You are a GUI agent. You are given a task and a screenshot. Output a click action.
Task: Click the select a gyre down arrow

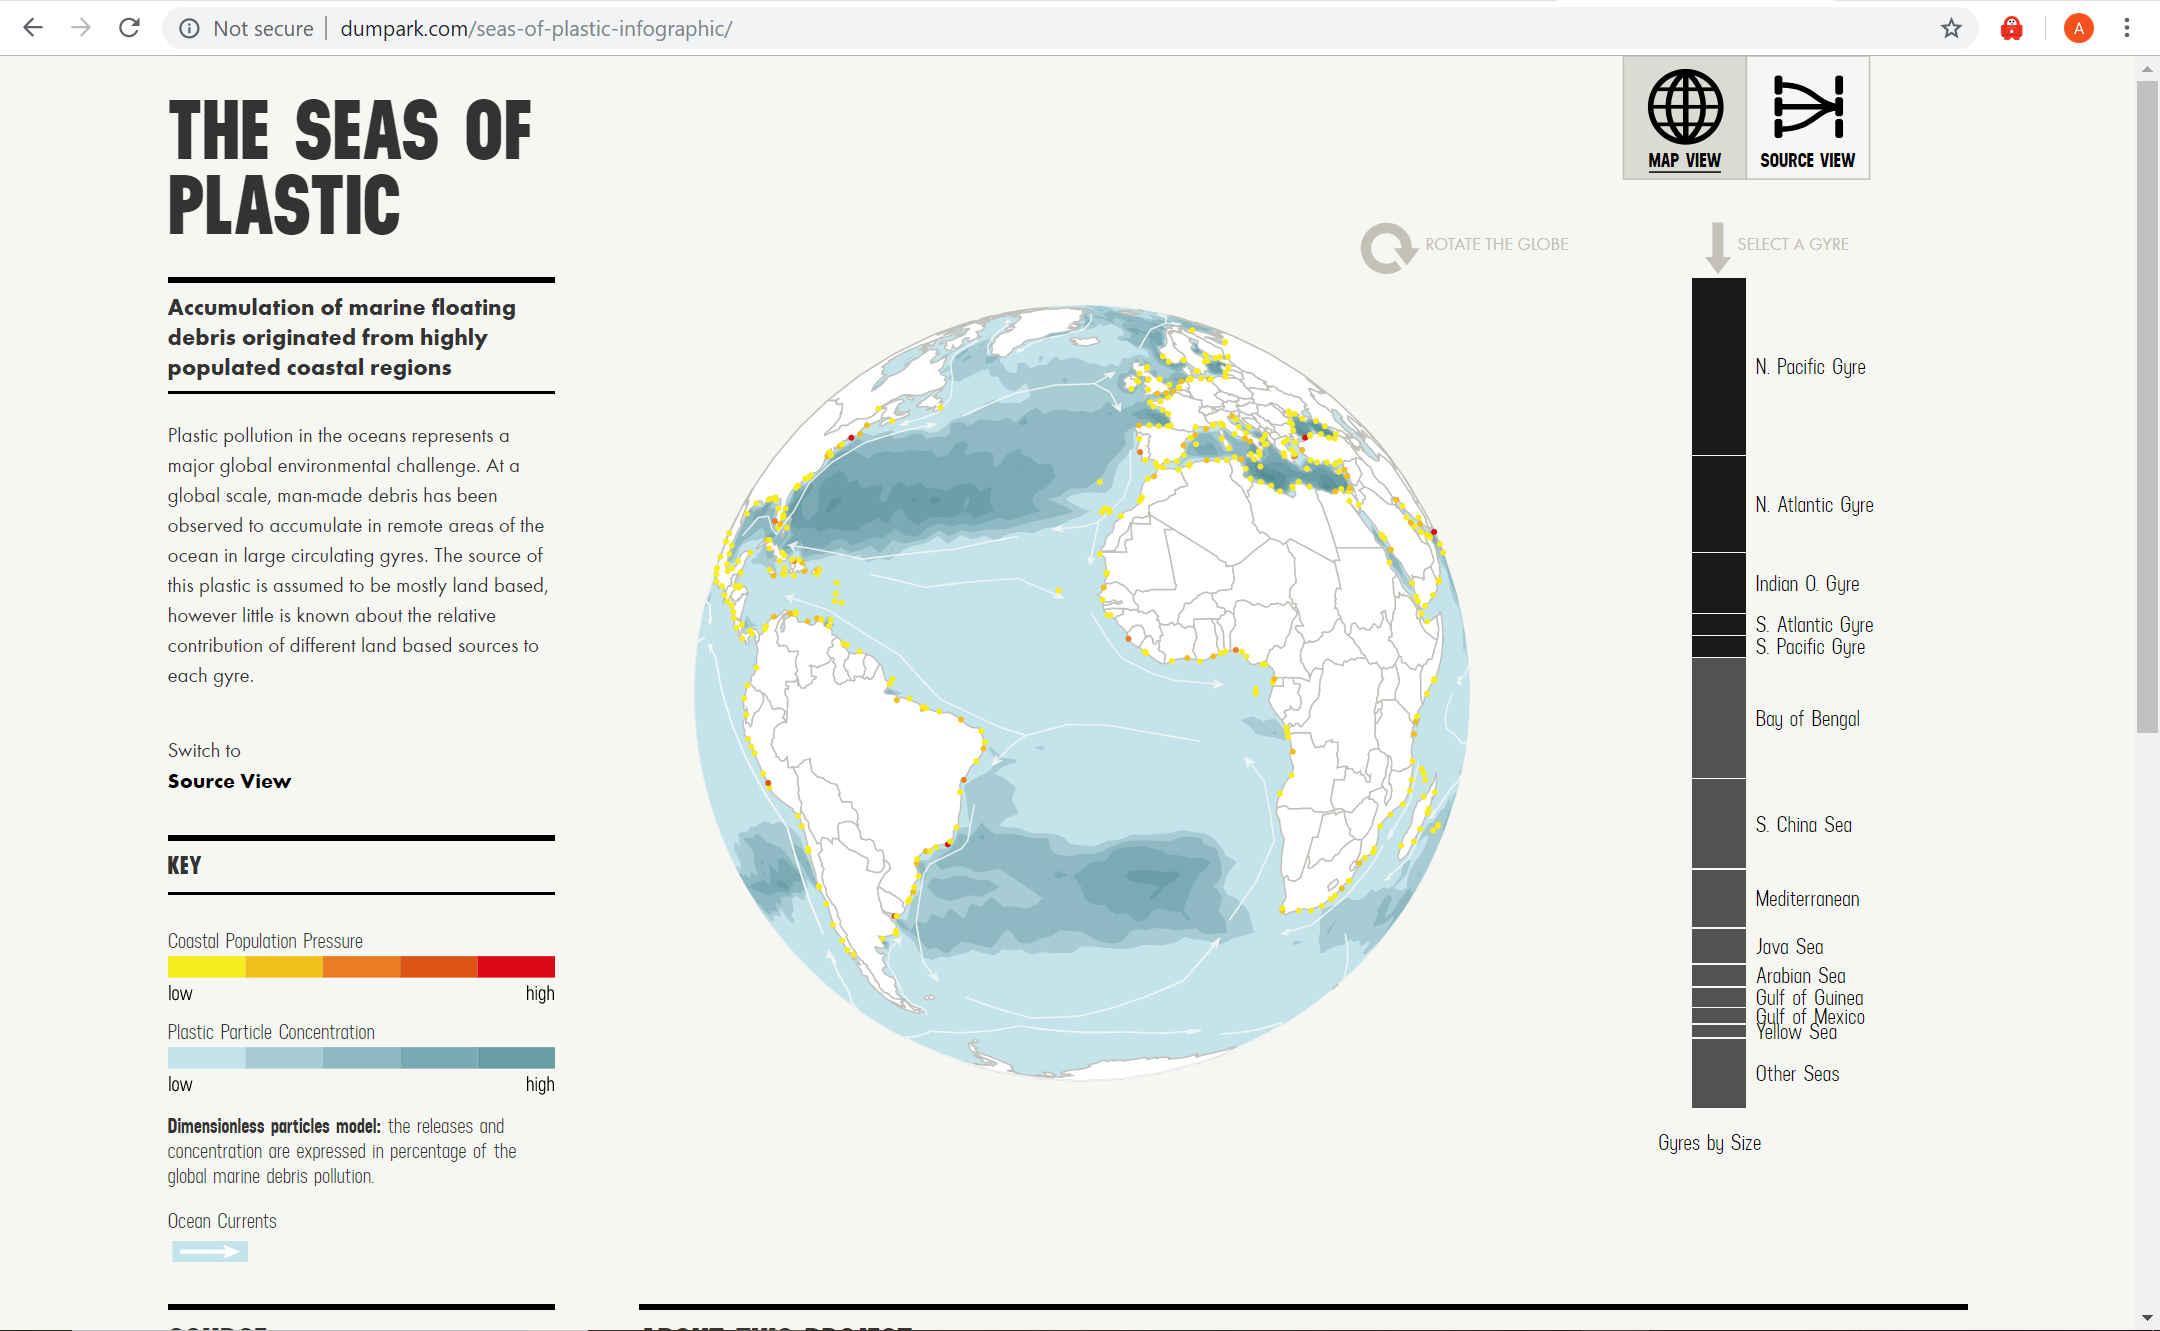[1717, 247]
